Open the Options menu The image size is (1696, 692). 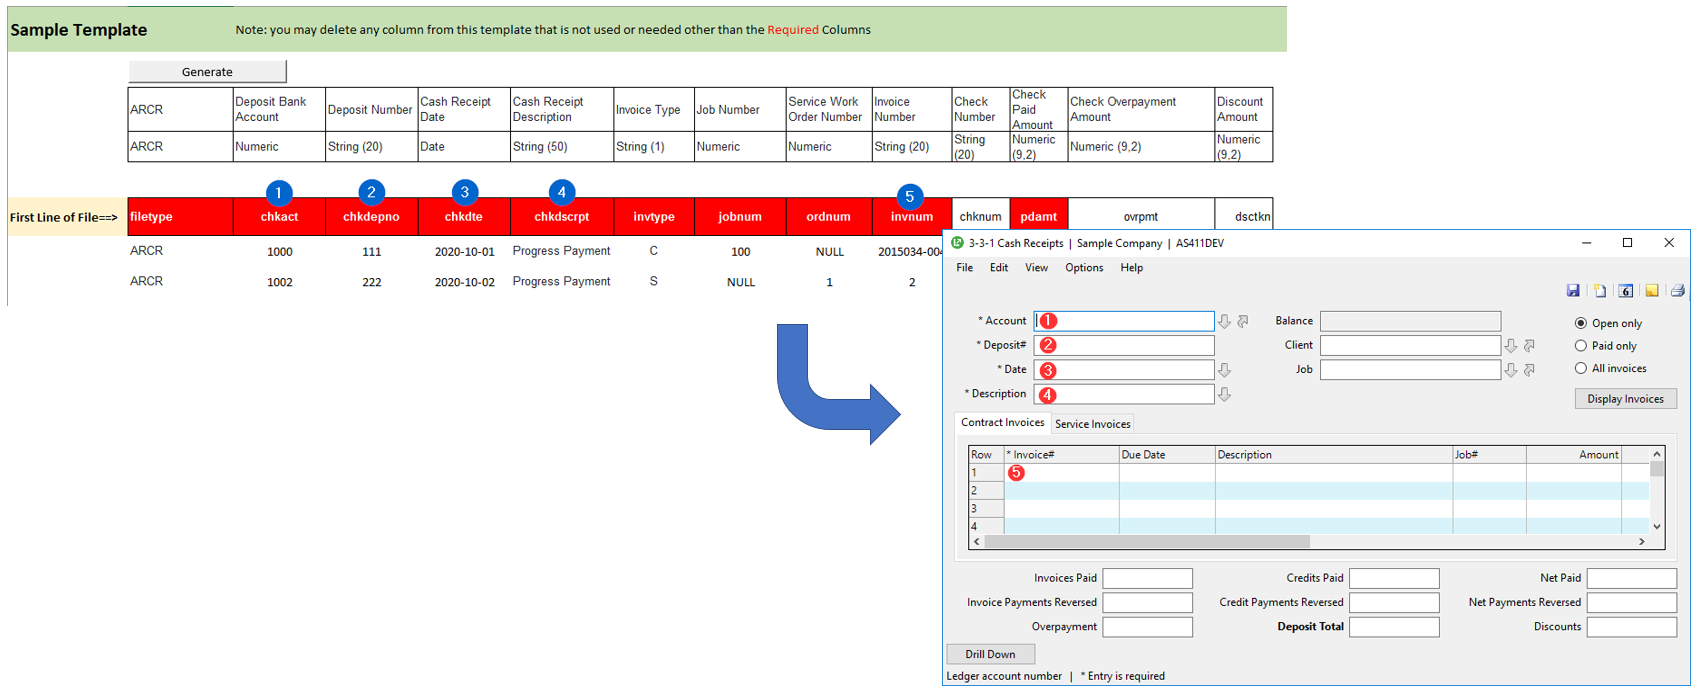(x=1084, y=268)
